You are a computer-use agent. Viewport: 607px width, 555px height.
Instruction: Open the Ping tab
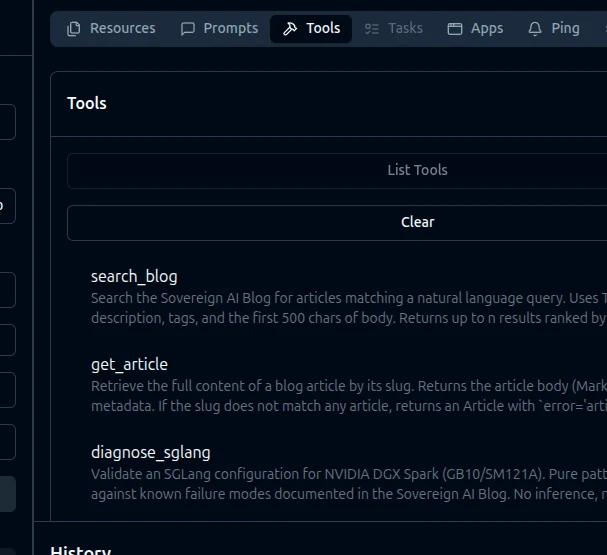[554, 29]
